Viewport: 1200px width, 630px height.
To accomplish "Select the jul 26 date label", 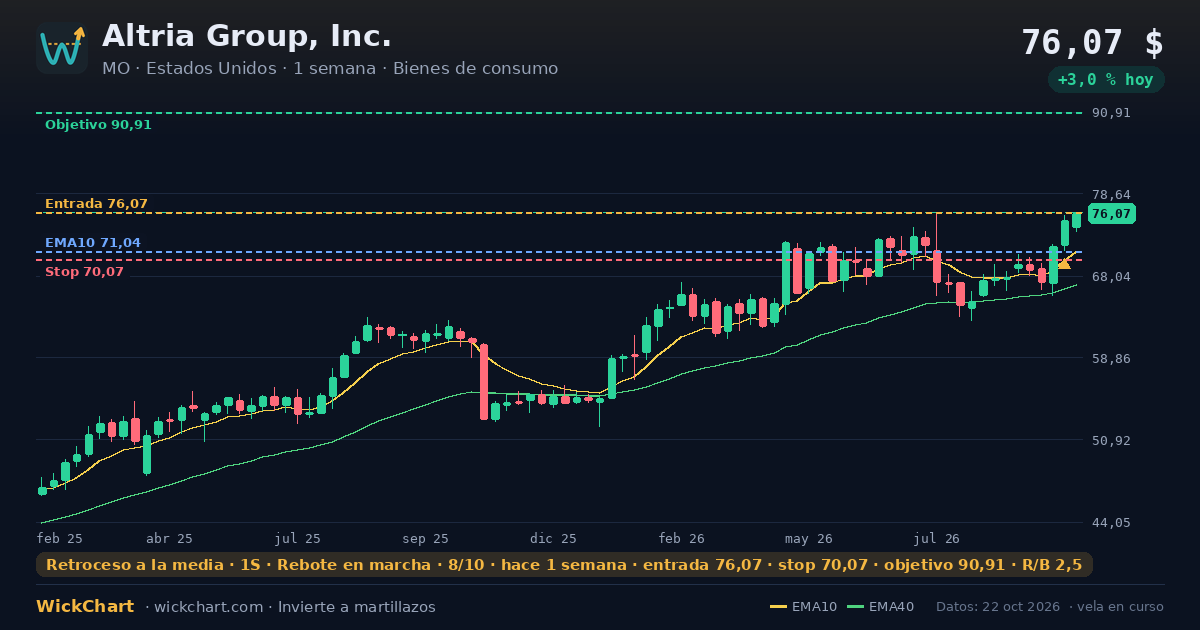I will pos(937,539).
